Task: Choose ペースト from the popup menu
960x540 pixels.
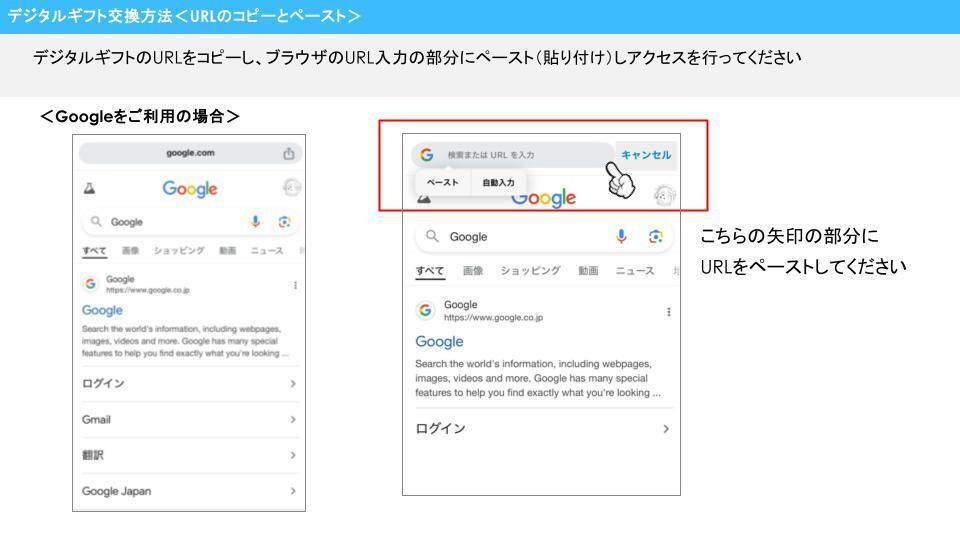Action: 442,182
